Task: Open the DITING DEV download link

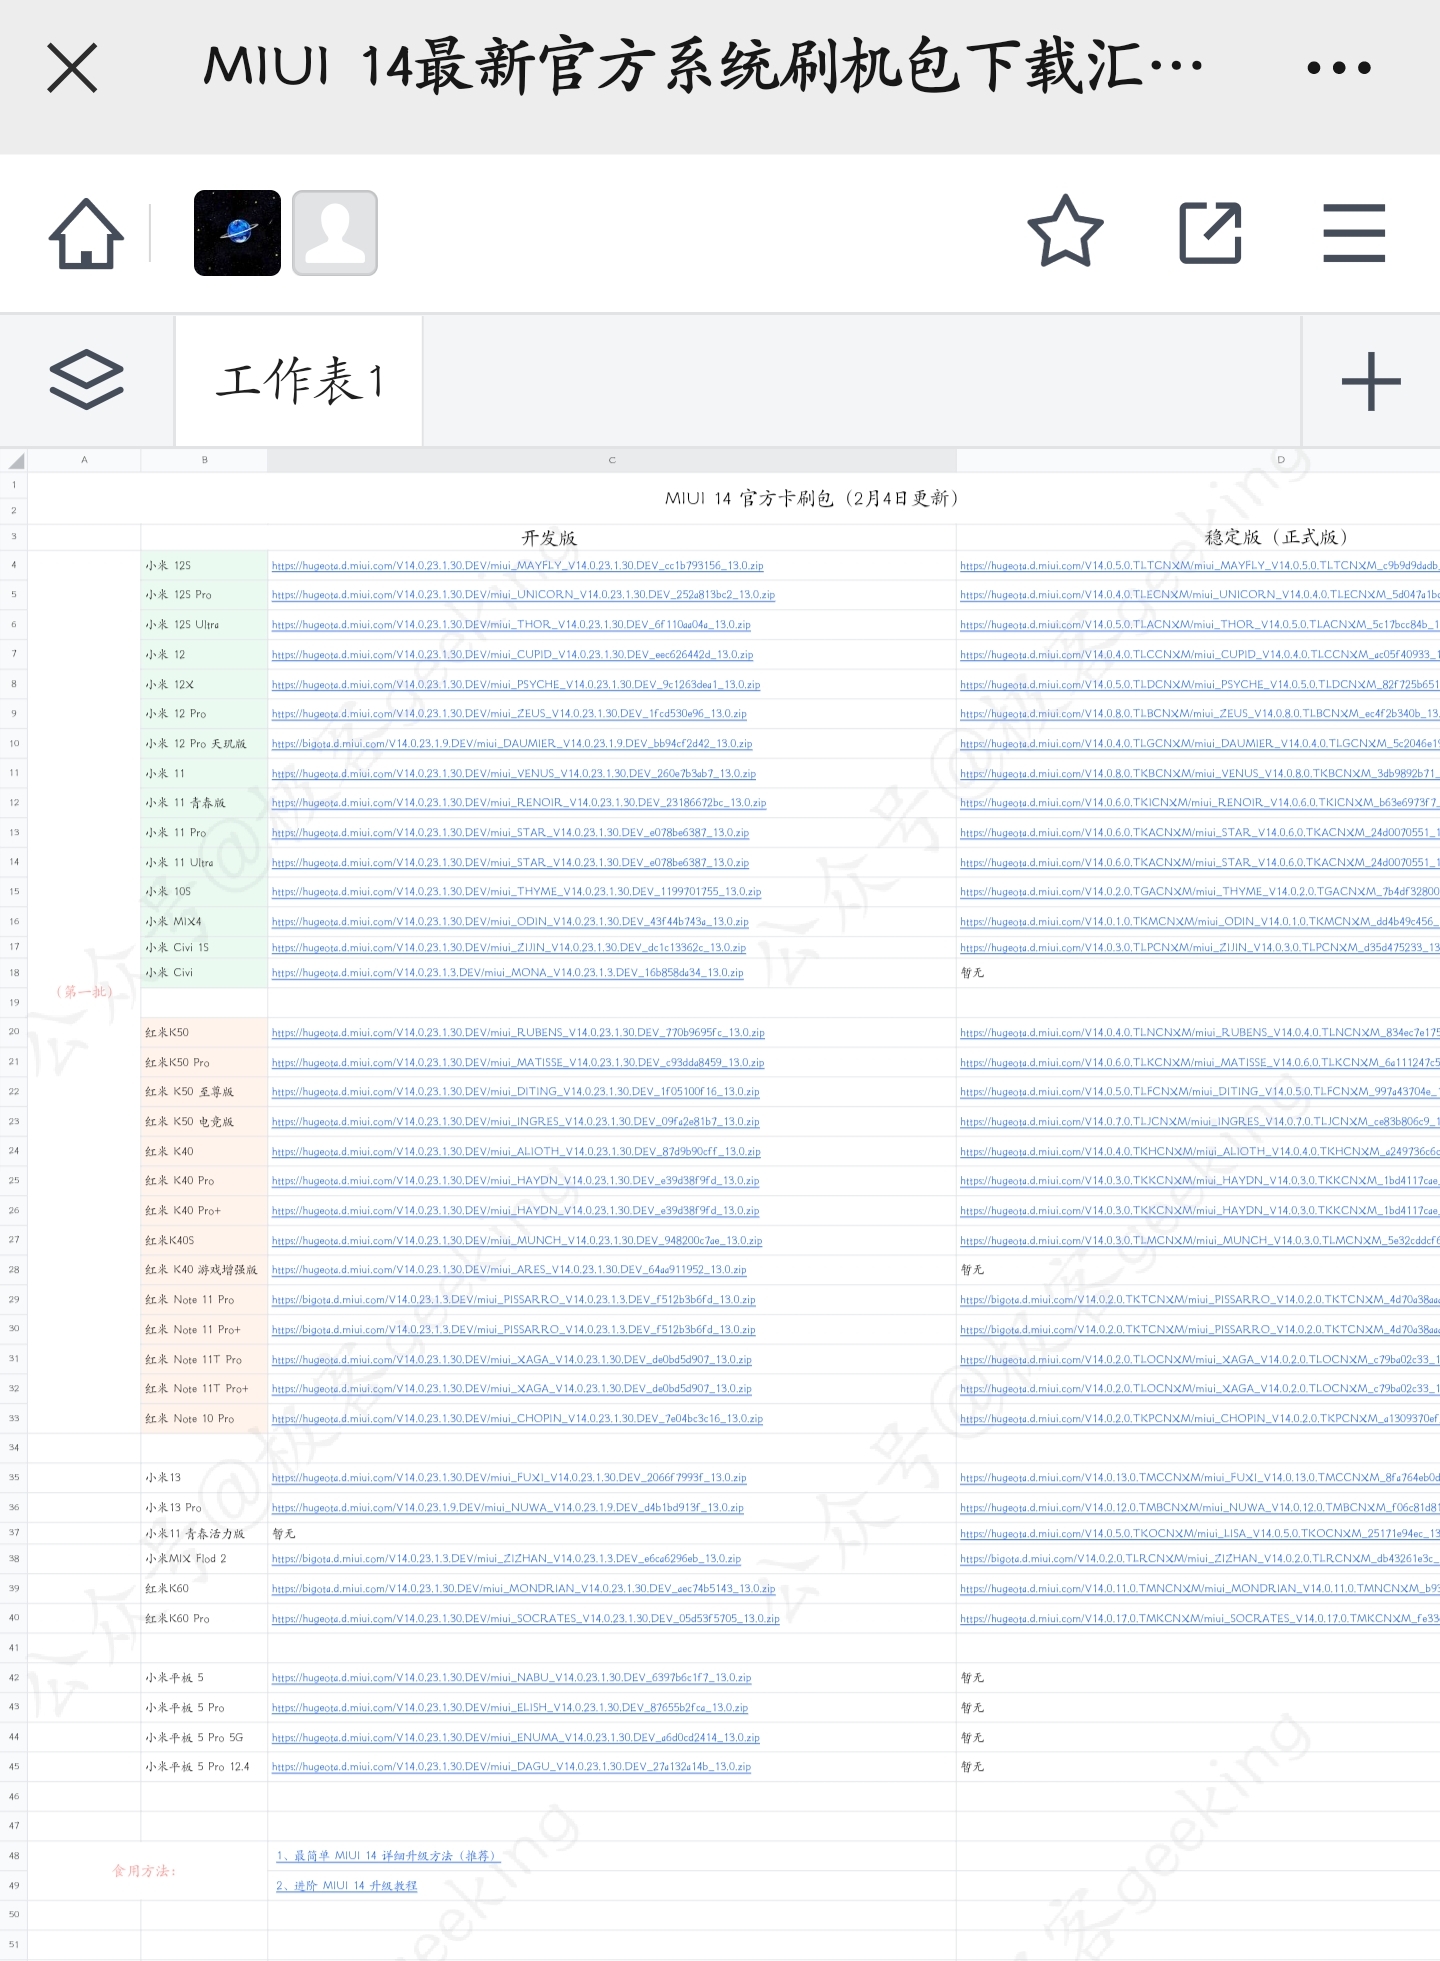Action: pyautogui.click(x=516, y=1092)
